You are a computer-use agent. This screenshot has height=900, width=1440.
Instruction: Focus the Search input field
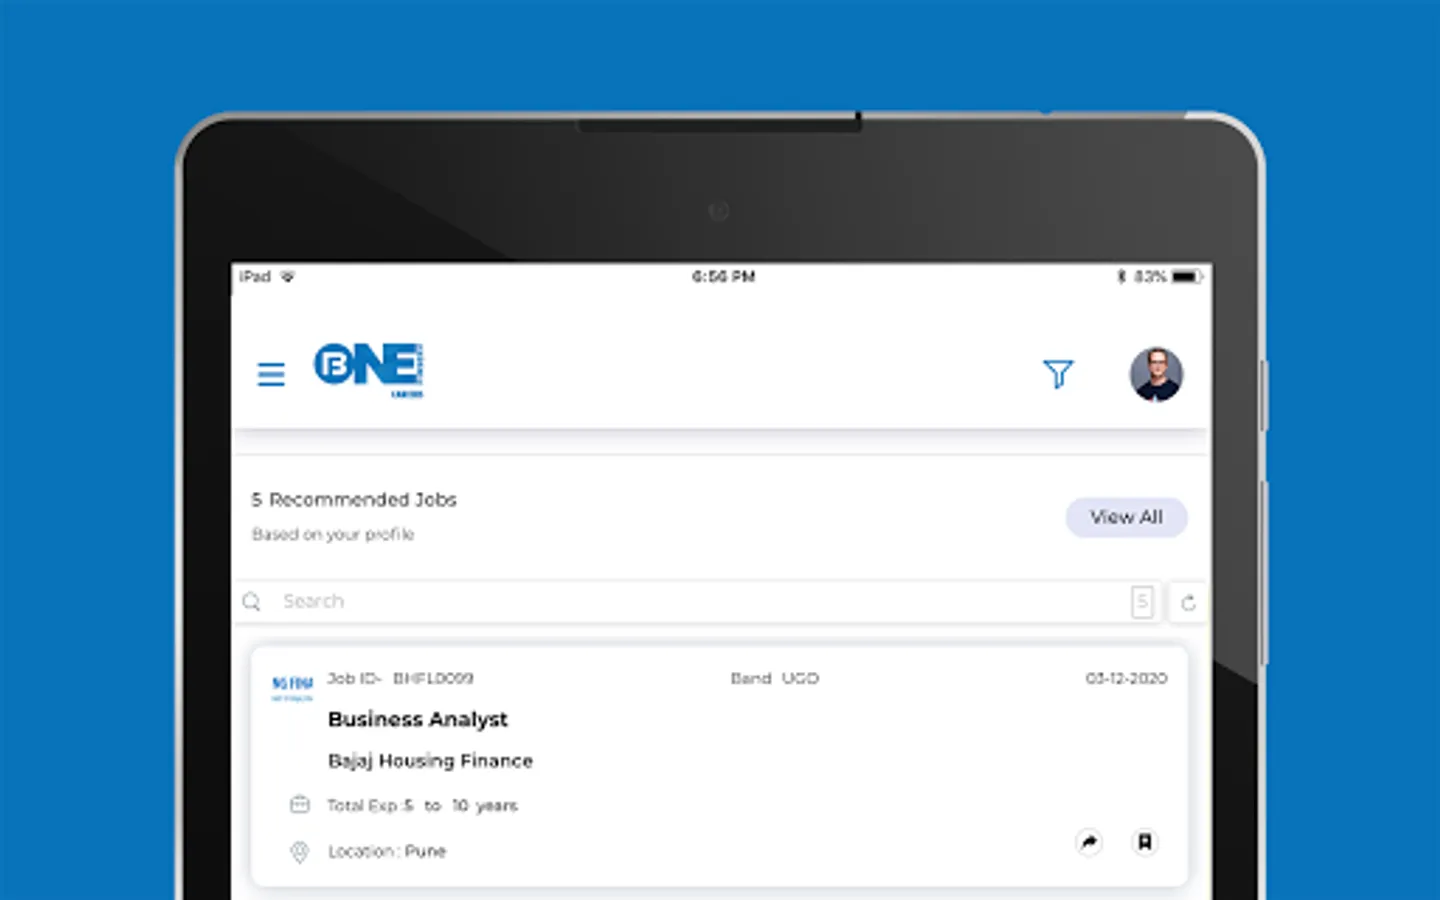700,601
